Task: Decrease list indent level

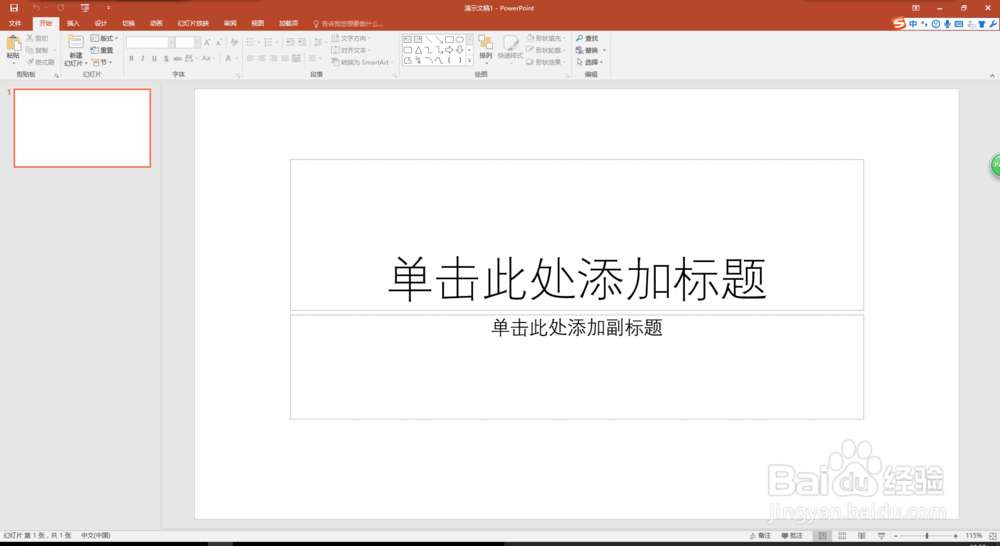Action: 290,42
